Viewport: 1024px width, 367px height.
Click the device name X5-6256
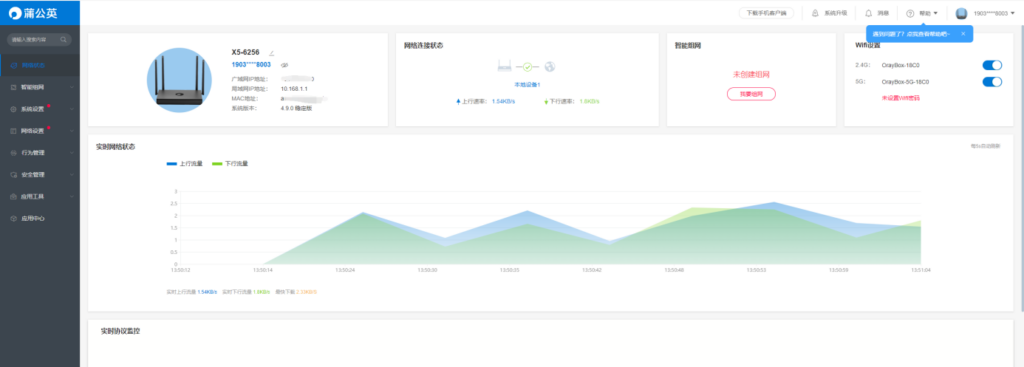(x=246, y=52)
